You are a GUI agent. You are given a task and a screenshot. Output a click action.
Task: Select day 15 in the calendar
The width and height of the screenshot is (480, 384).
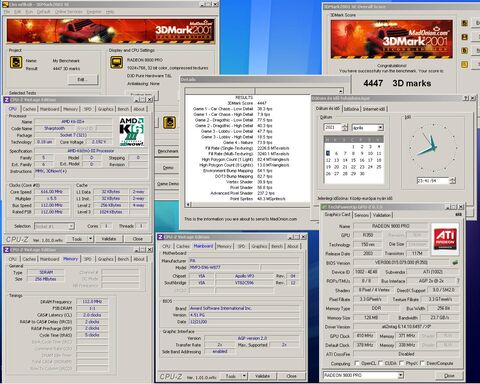pyautogui.click(x=353, y=160)
